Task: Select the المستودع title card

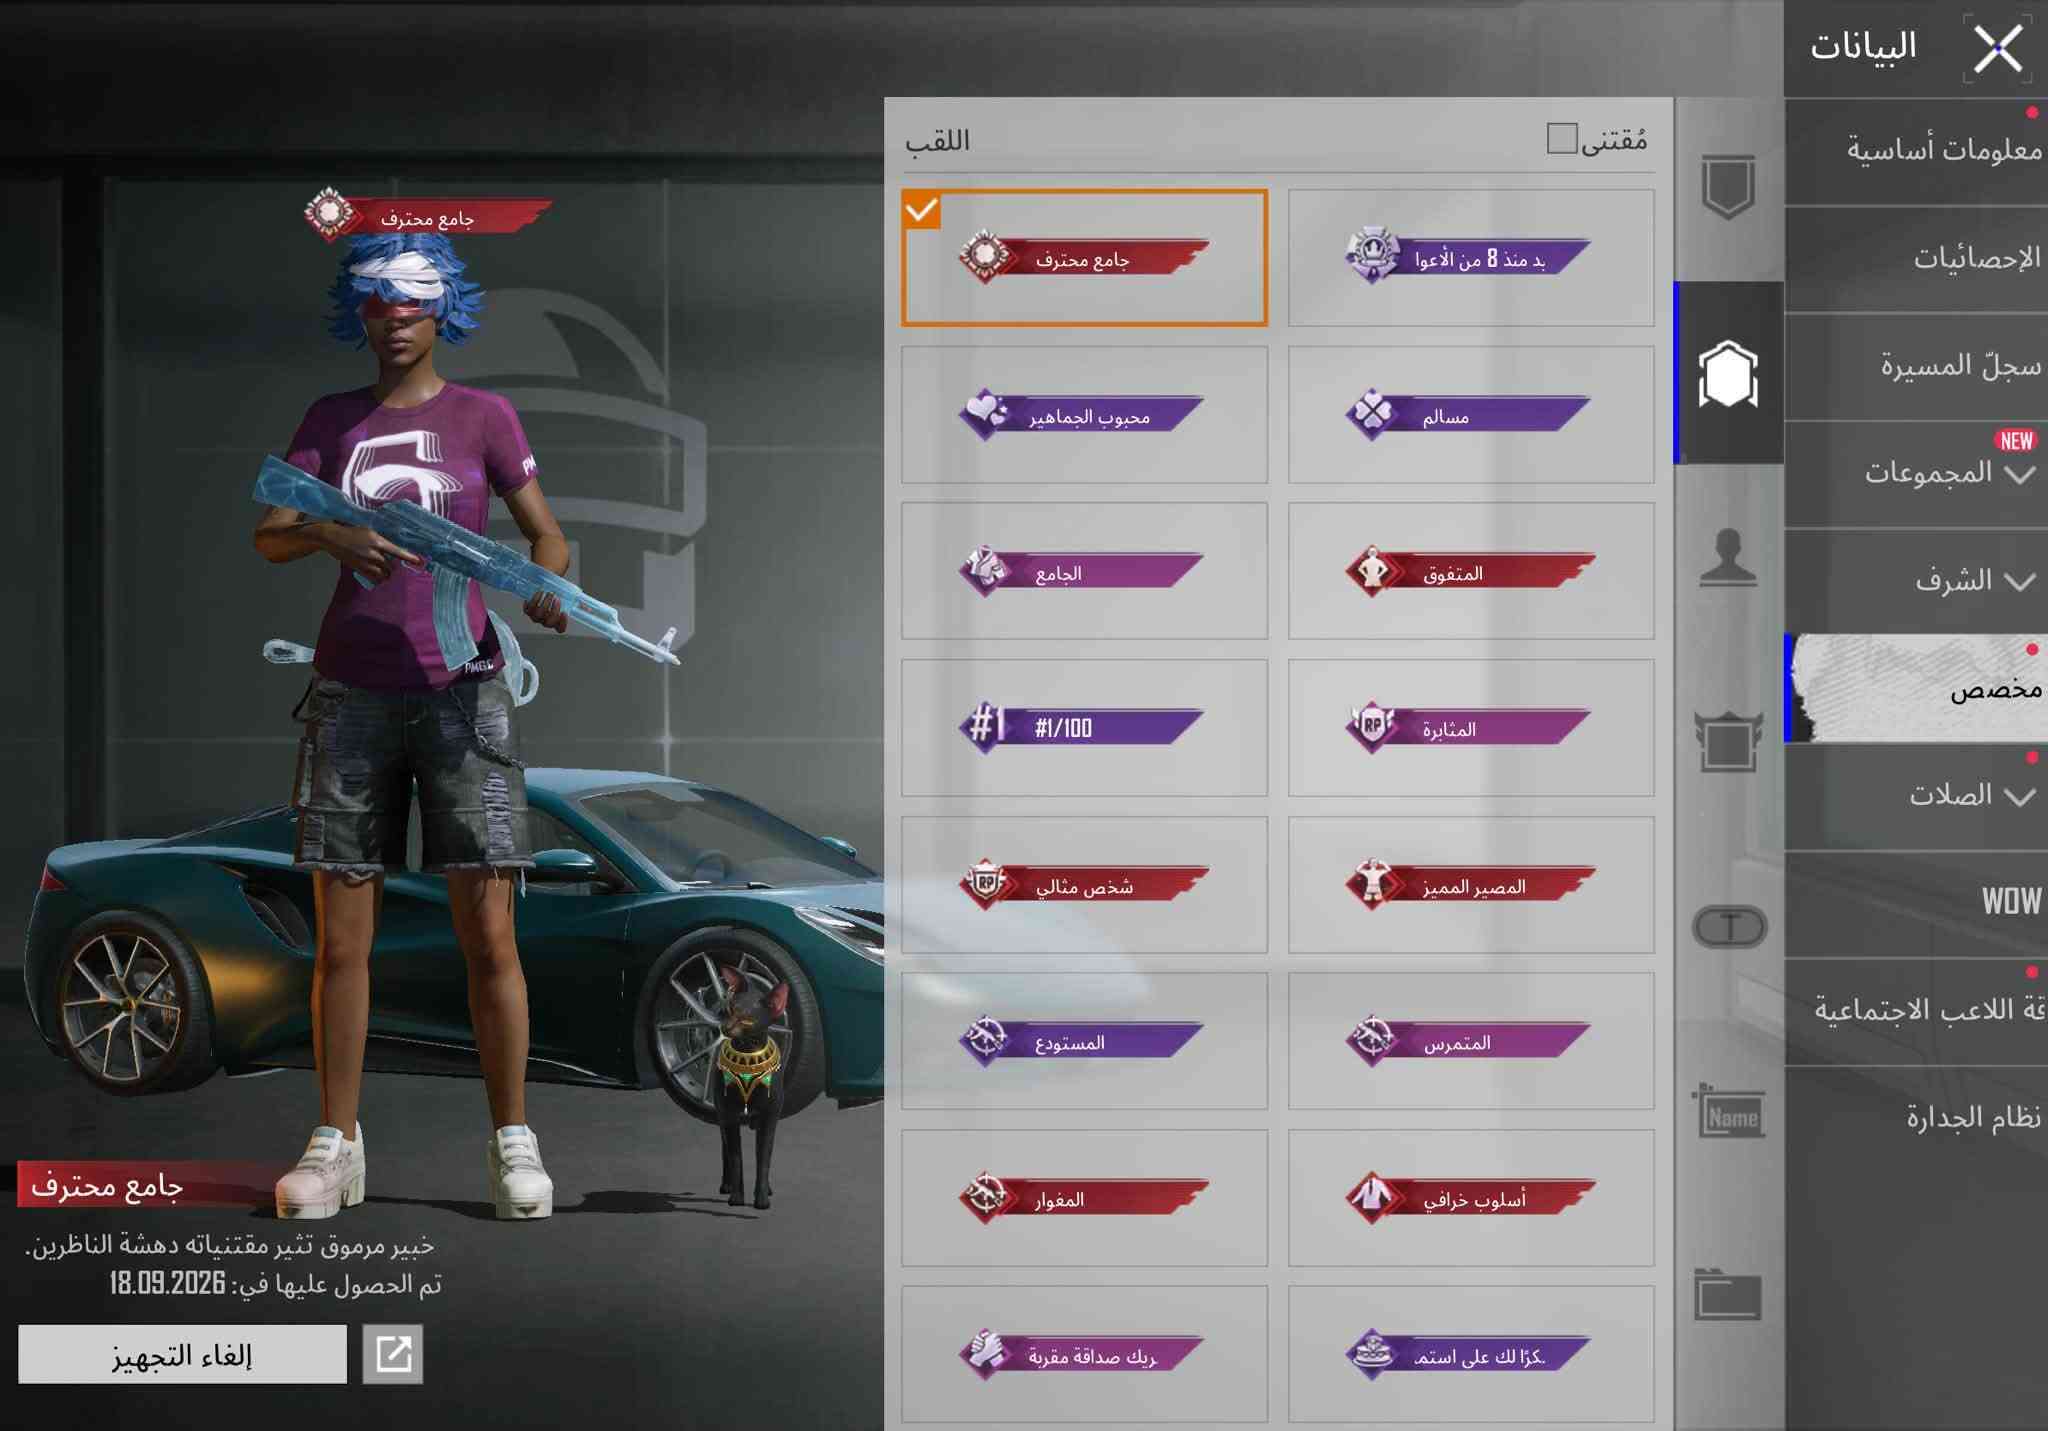Action: [1084, 1041]
